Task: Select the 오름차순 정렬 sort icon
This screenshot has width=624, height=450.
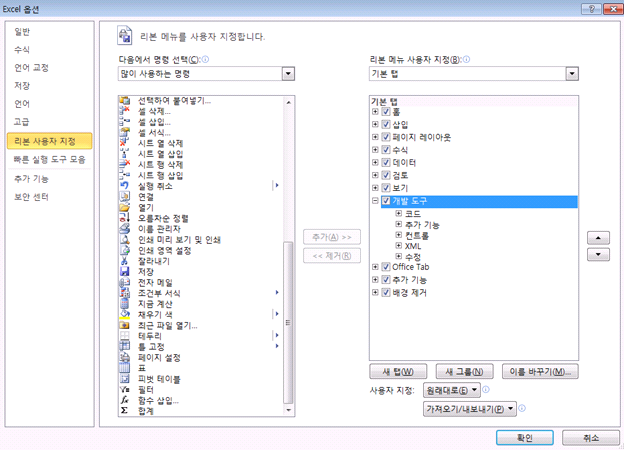Action: (125, 218)
